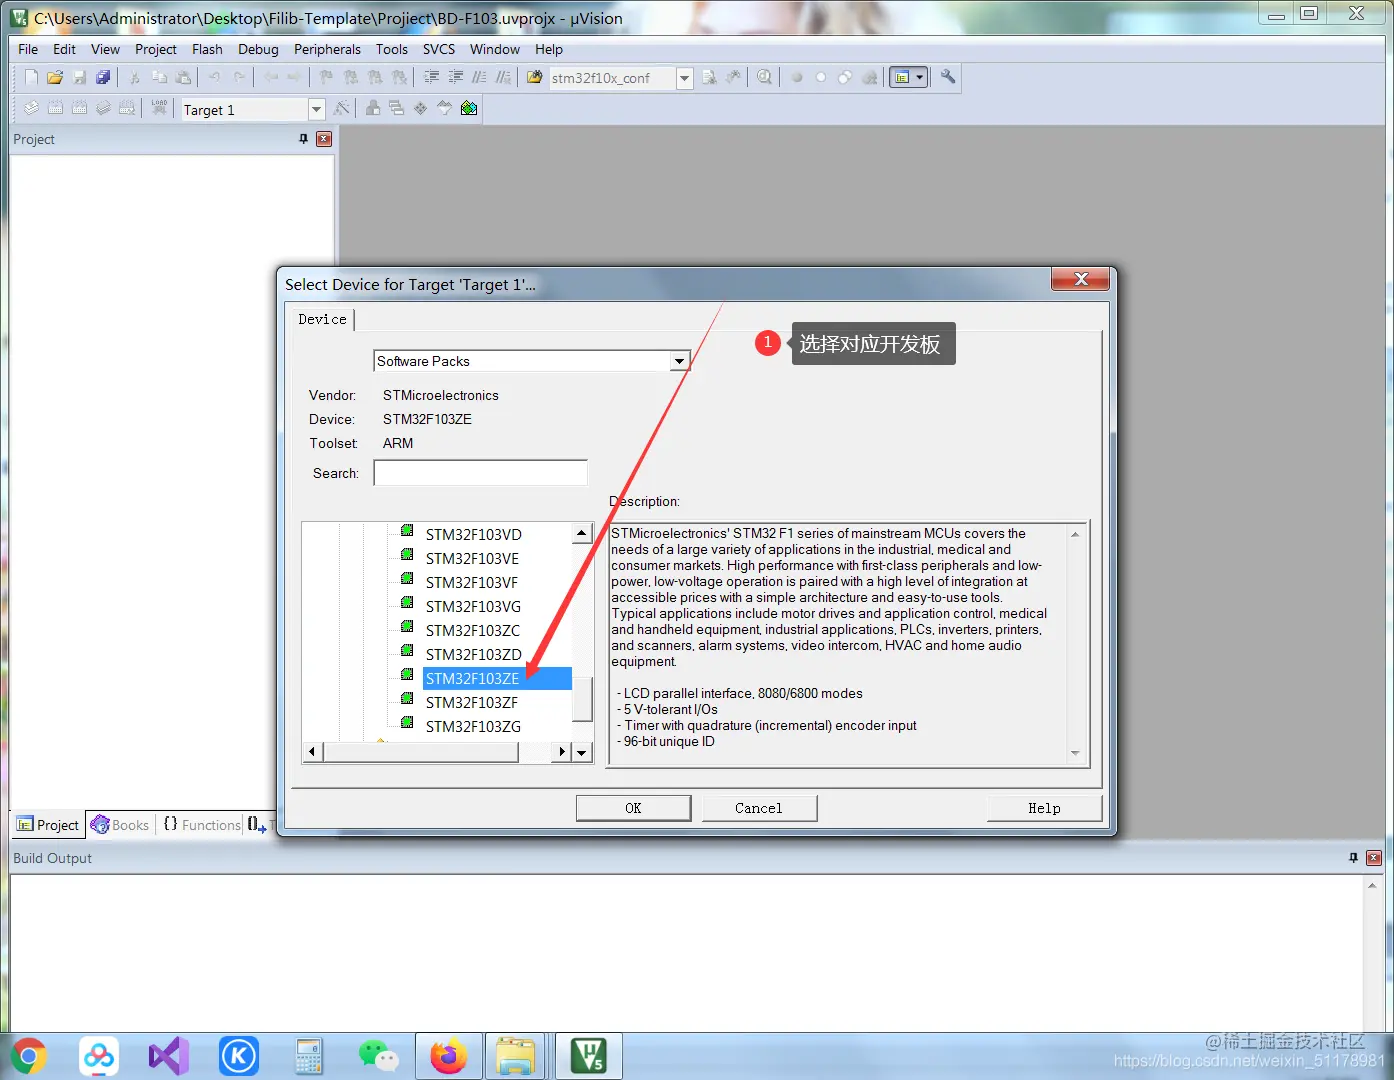
Task: Open the File menu
Action: point(28,49)
